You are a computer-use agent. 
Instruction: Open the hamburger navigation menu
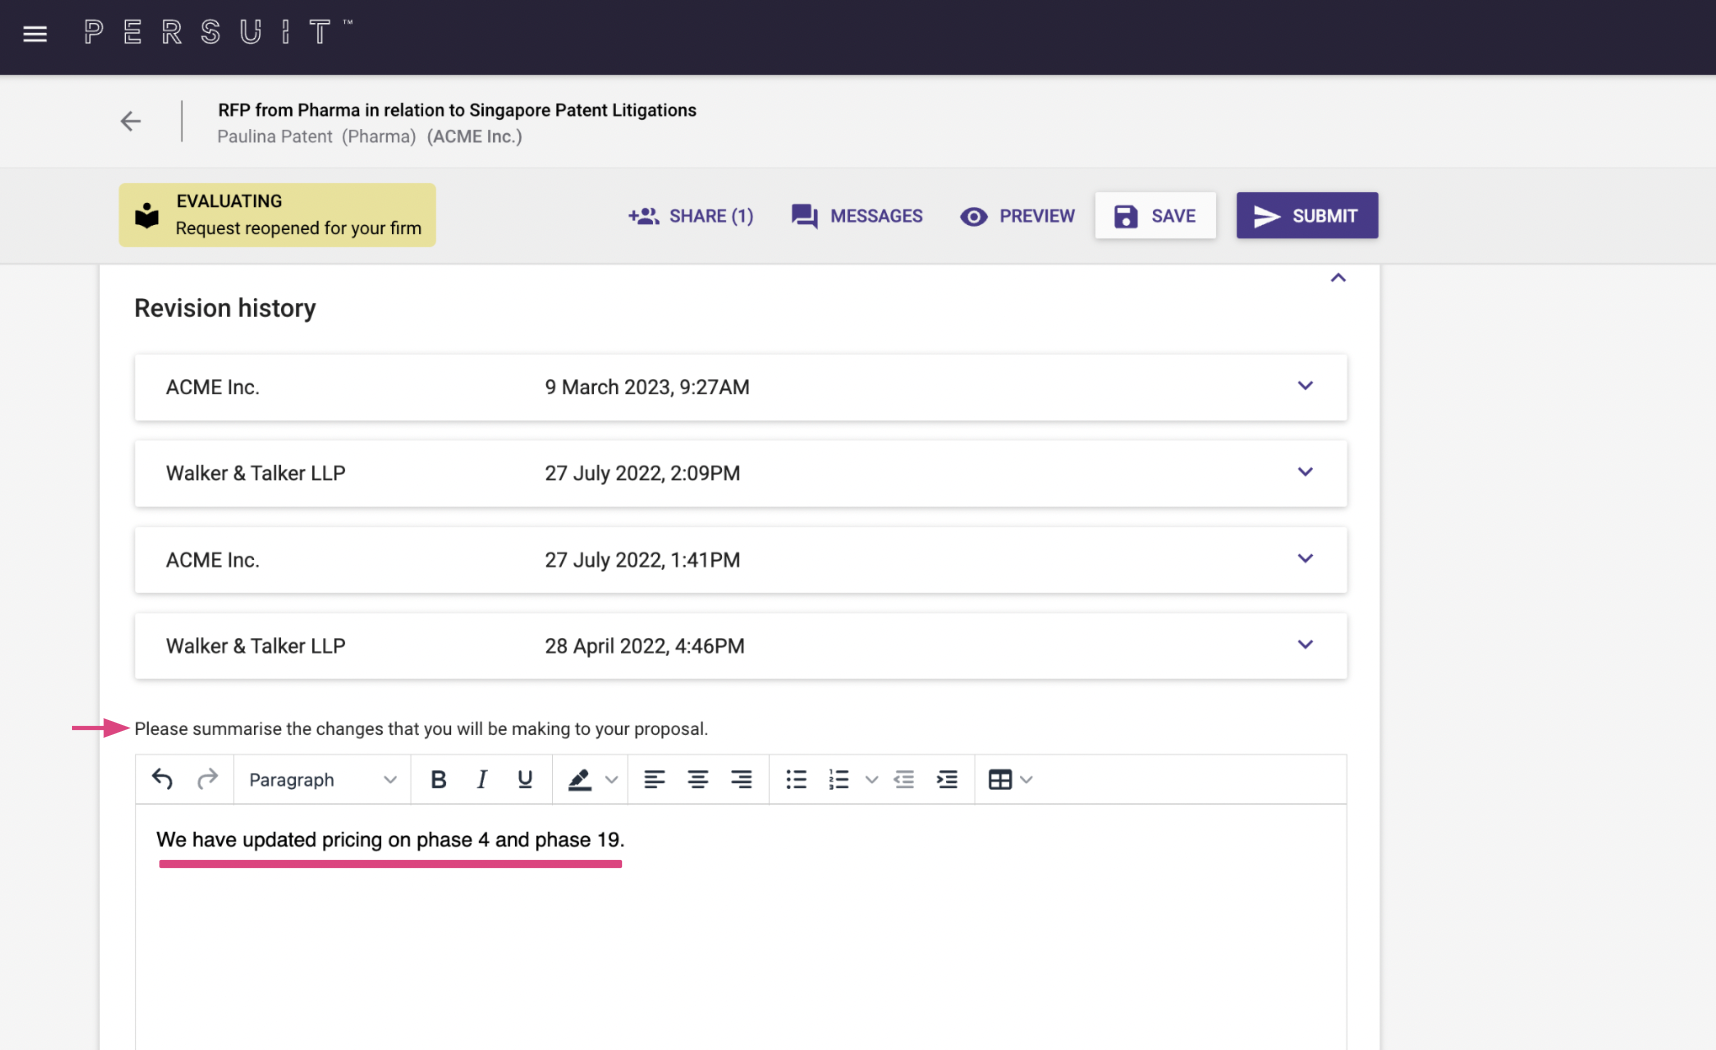click(x=35, y=34)
